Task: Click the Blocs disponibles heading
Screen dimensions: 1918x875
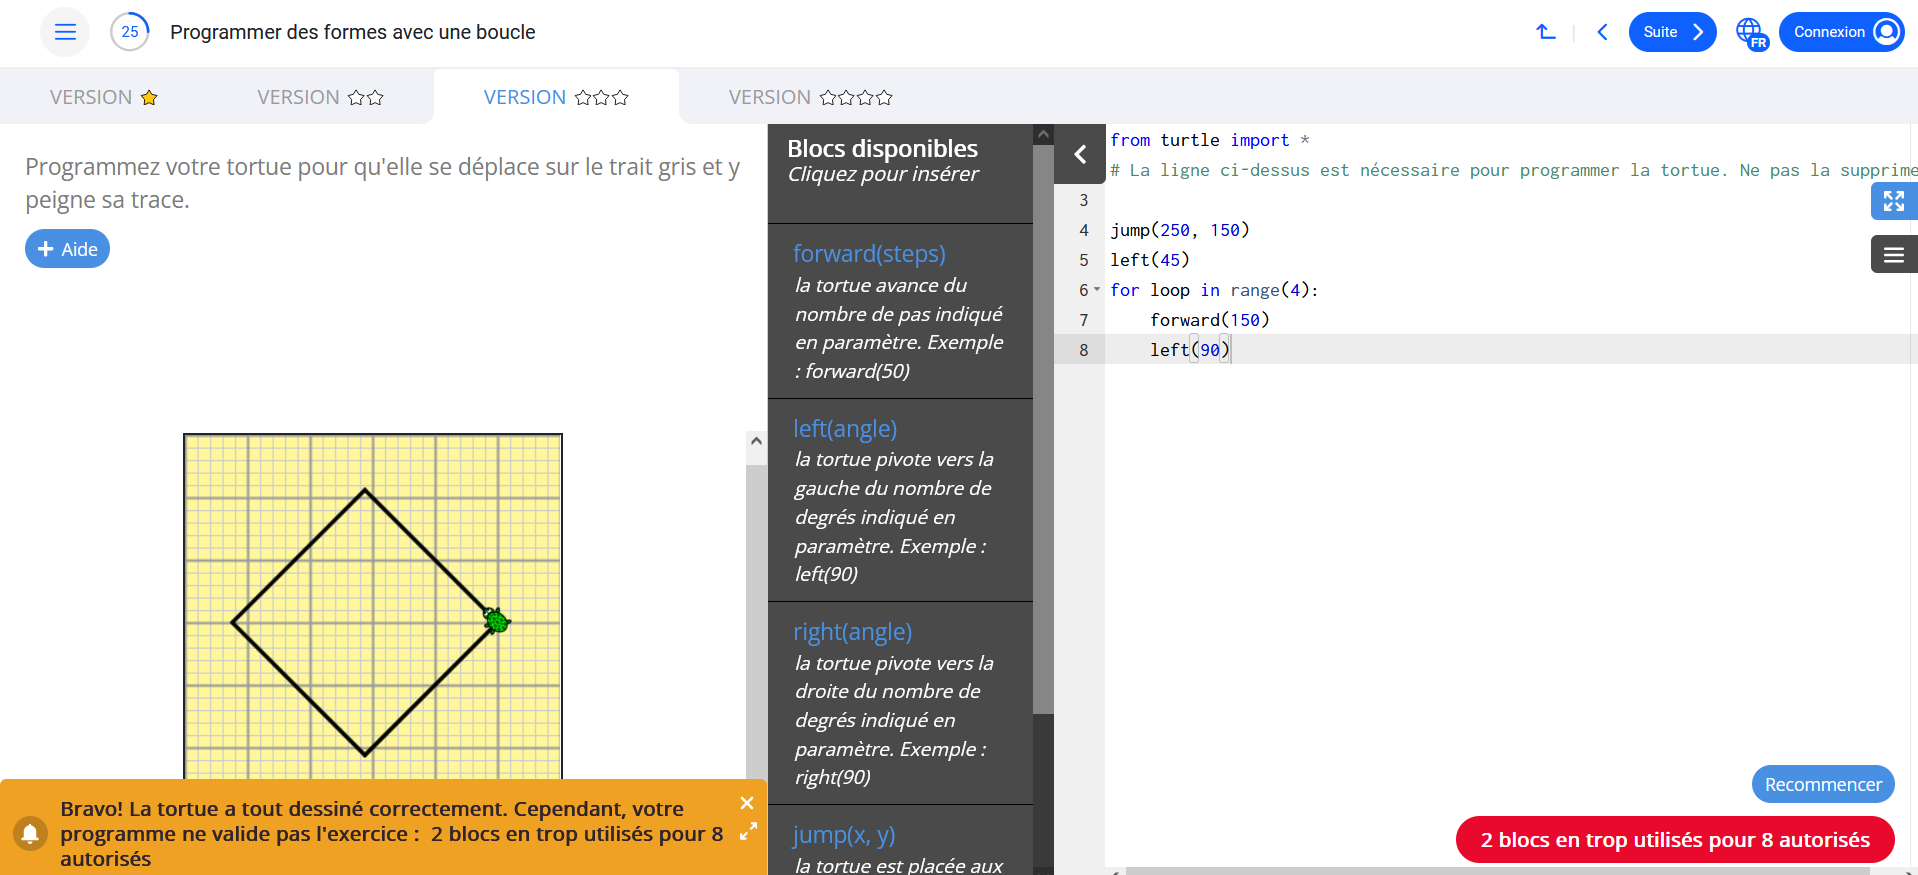Action: click(882, 148)
